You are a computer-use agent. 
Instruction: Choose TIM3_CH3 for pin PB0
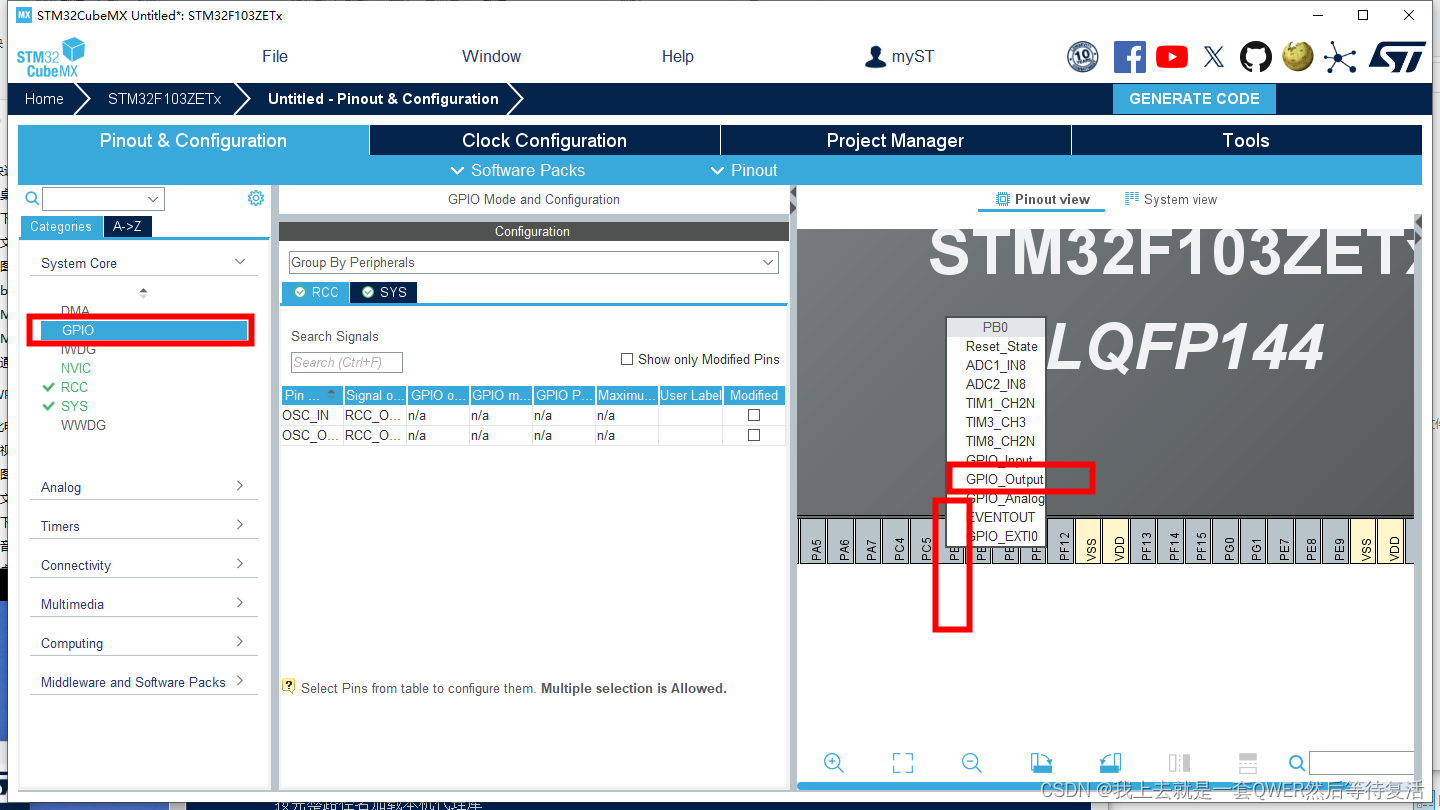click(996, 422)
